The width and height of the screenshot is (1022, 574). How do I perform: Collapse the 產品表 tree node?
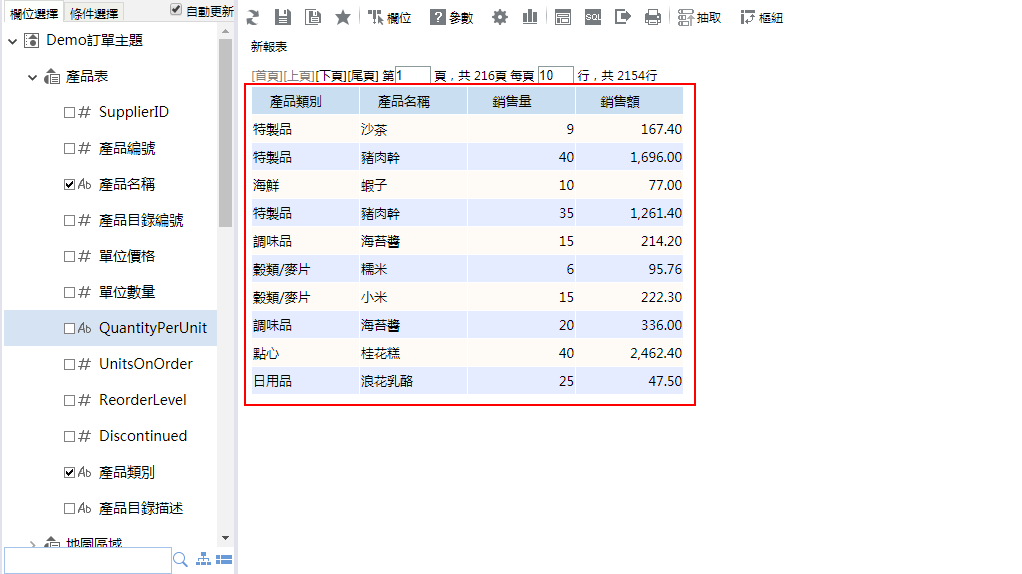tap(33, 77)
